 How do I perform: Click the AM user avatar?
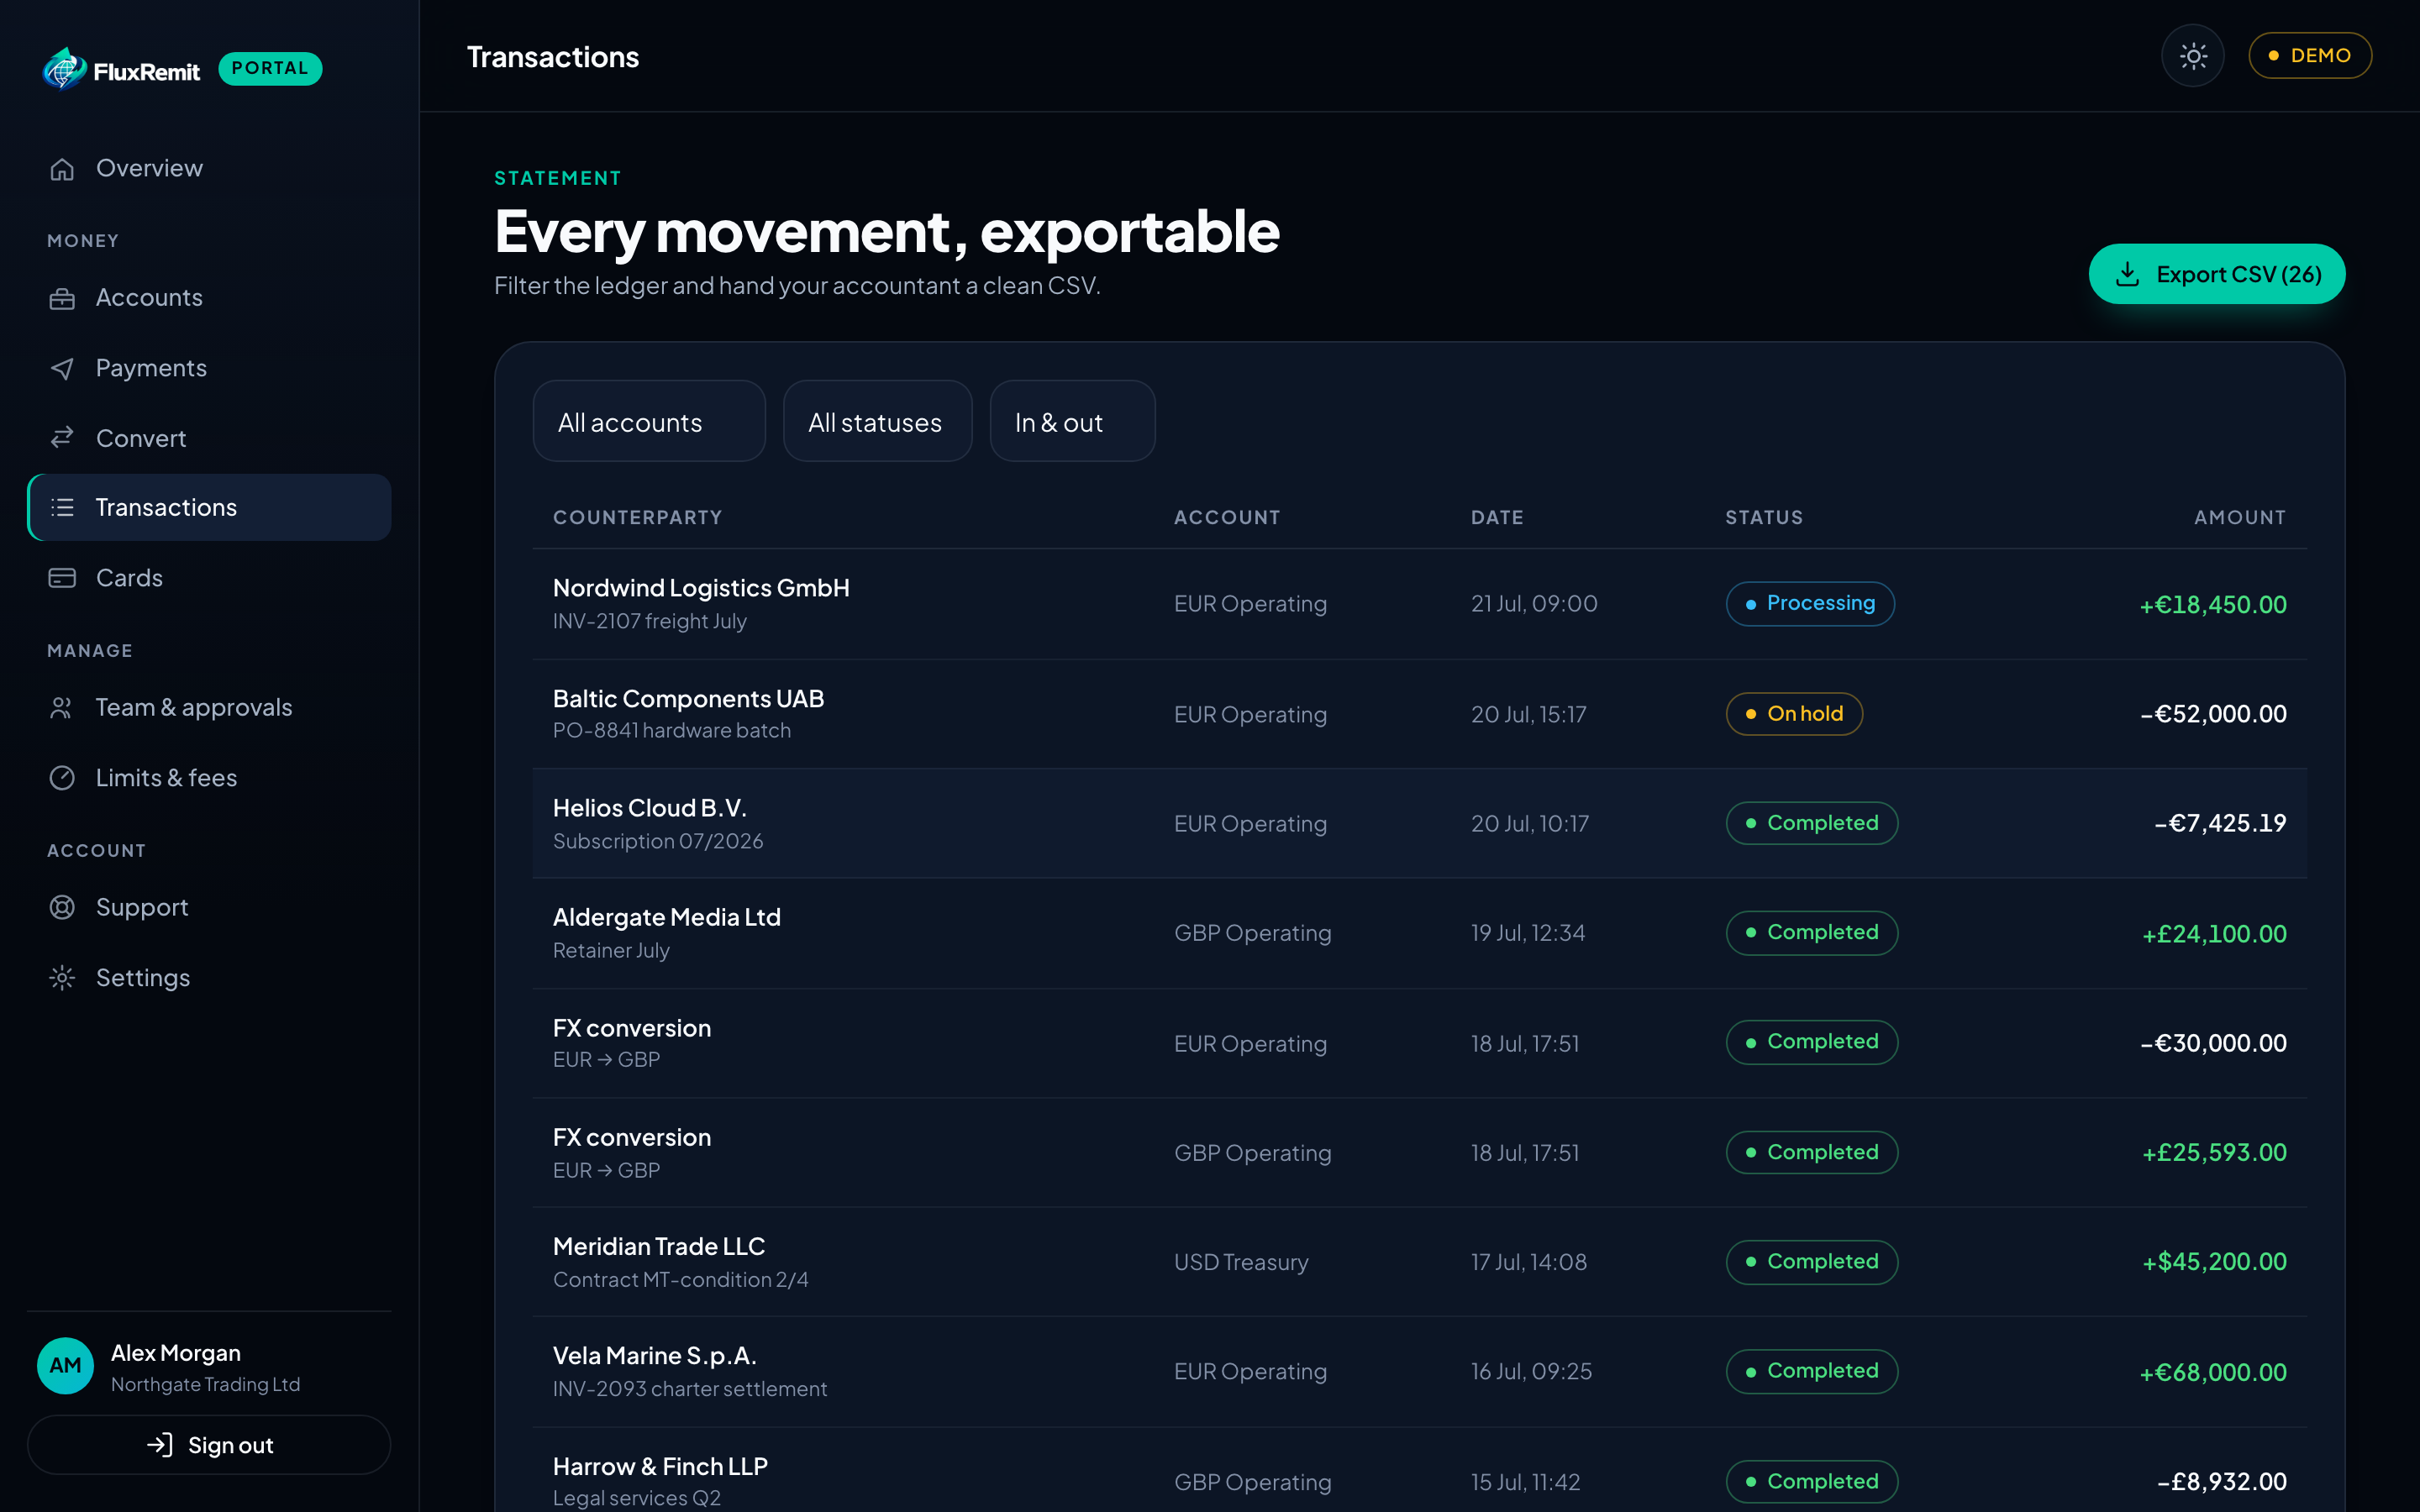65,1366
